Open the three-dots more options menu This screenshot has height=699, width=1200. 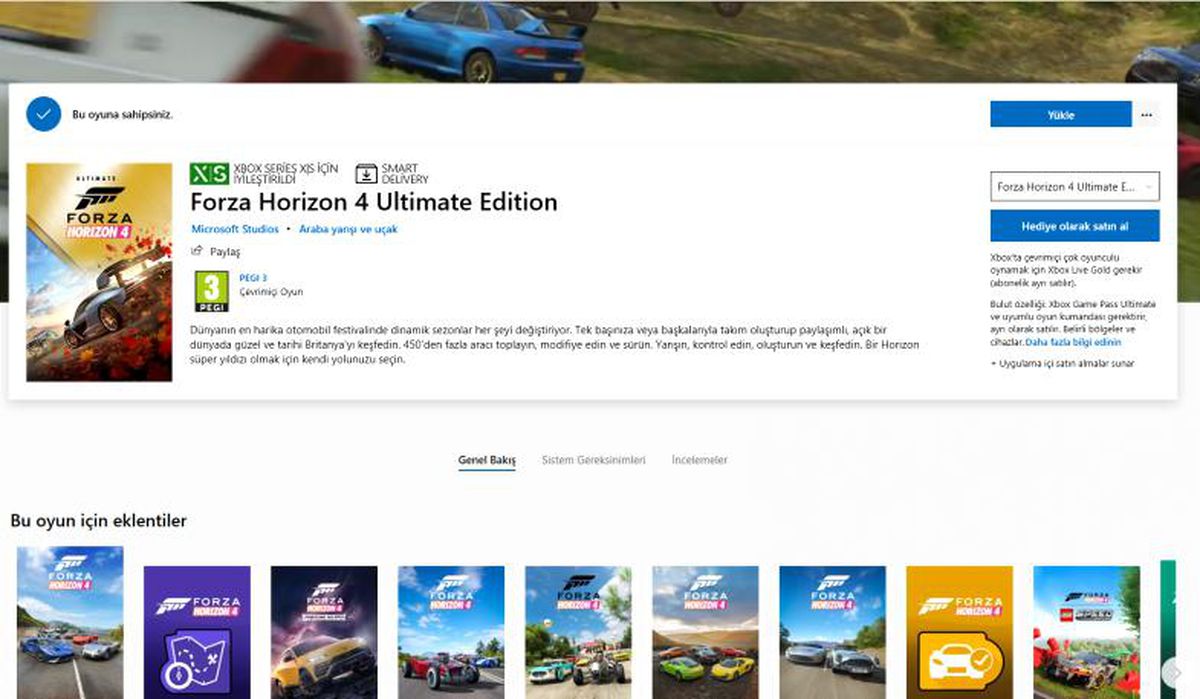pyautogui.click(x=1146, y=115)
